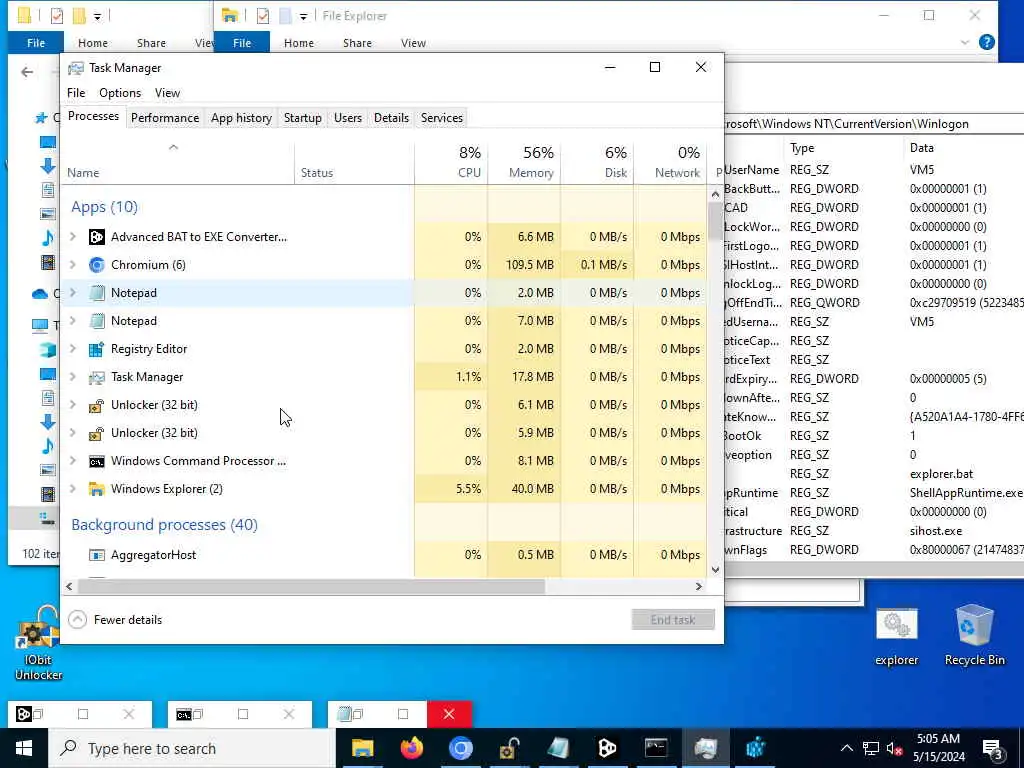Click the Task Manager taskbar button

pos(705,748)
